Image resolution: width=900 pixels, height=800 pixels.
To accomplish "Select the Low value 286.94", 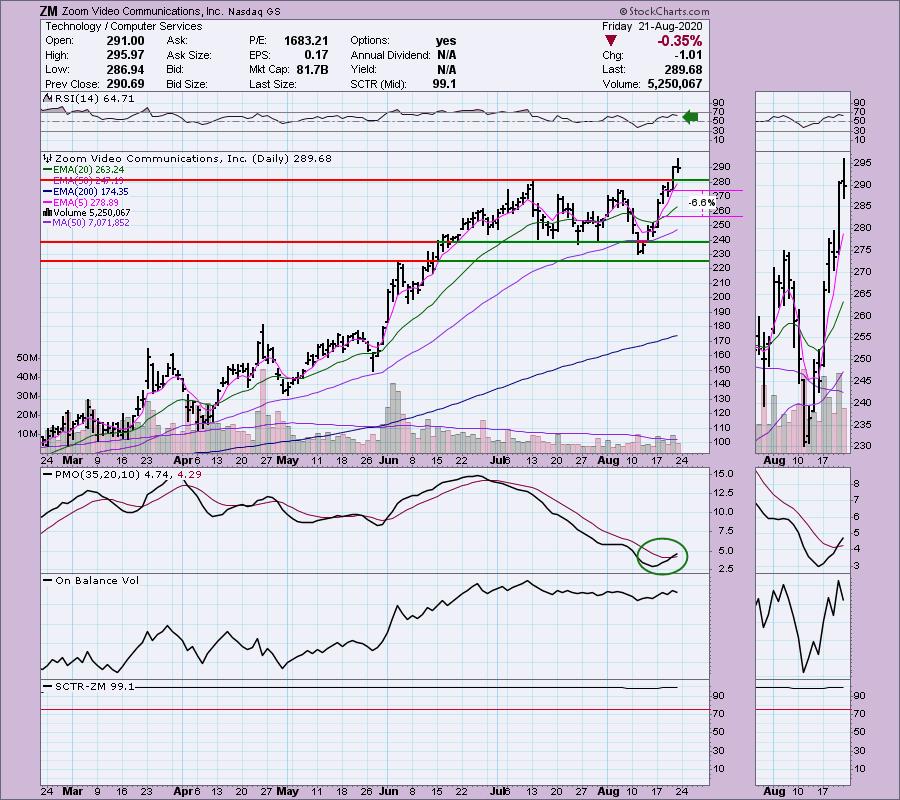I will pyautogui.click(x=125, y=69).
